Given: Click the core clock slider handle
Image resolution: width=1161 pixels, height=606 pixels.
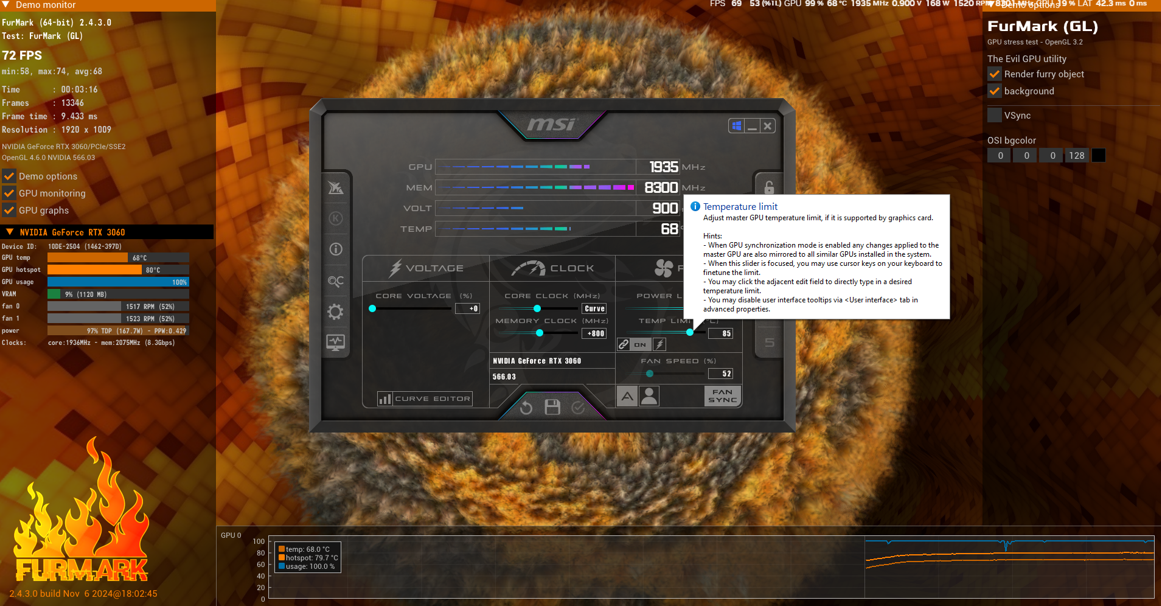Looking at the screenshot, I should point(537,308).
